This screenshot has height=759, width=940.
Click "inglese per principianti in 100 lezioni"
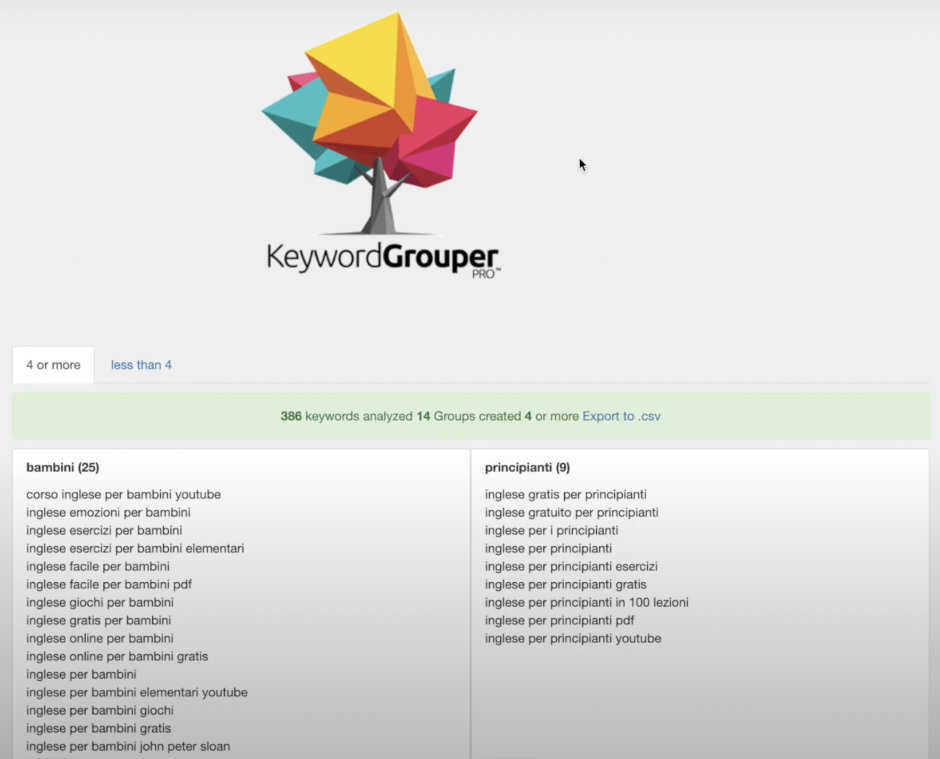pos(587,602)
